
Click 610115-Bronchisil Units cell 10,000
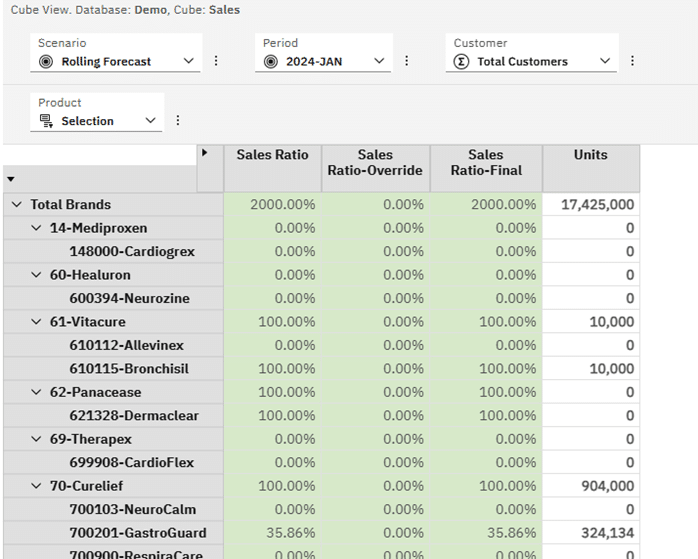591,369
